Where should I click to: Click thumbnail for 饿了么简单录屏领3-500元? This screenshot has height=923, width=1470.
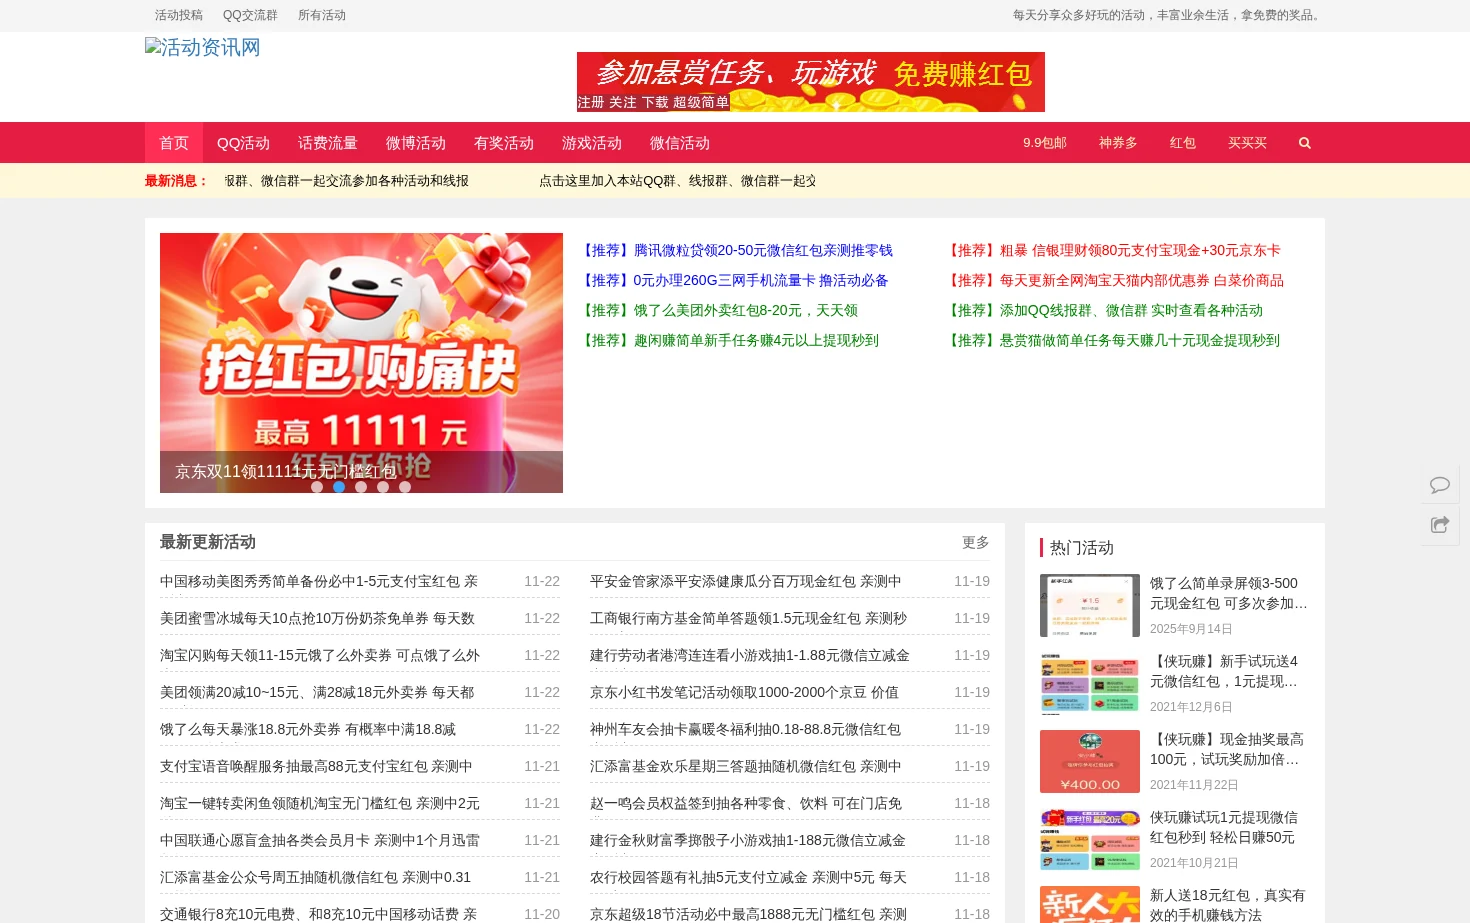(x=1090, y=605)
